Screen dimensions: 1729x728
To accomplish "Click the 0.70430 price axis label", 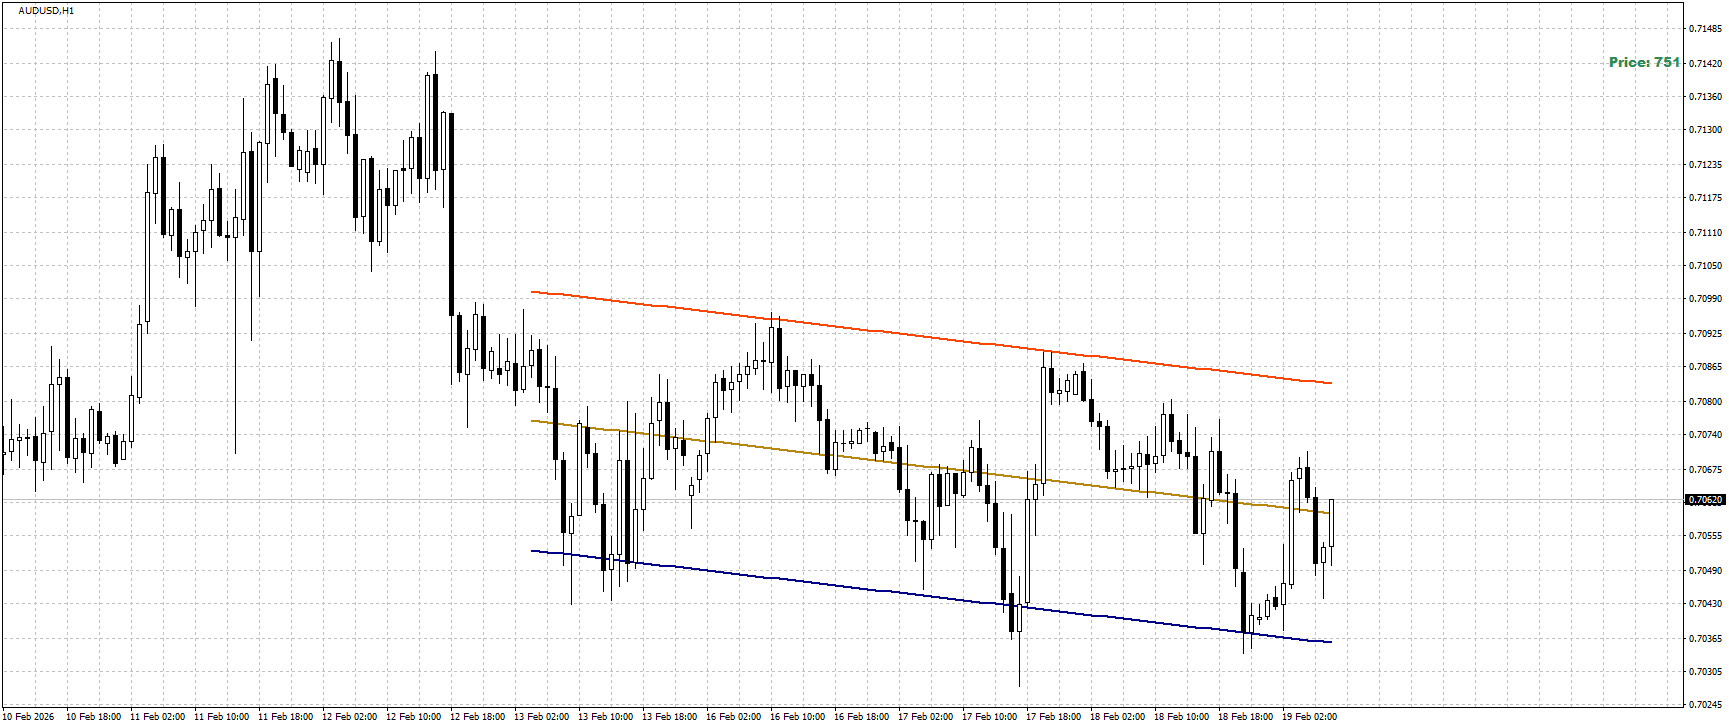I will point(1705,604).
